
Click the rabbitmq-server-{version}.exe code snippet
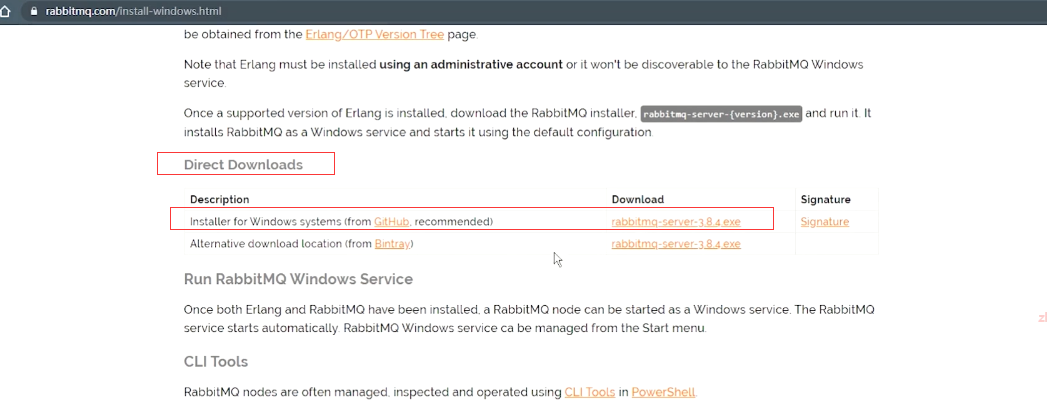point(720,114)
